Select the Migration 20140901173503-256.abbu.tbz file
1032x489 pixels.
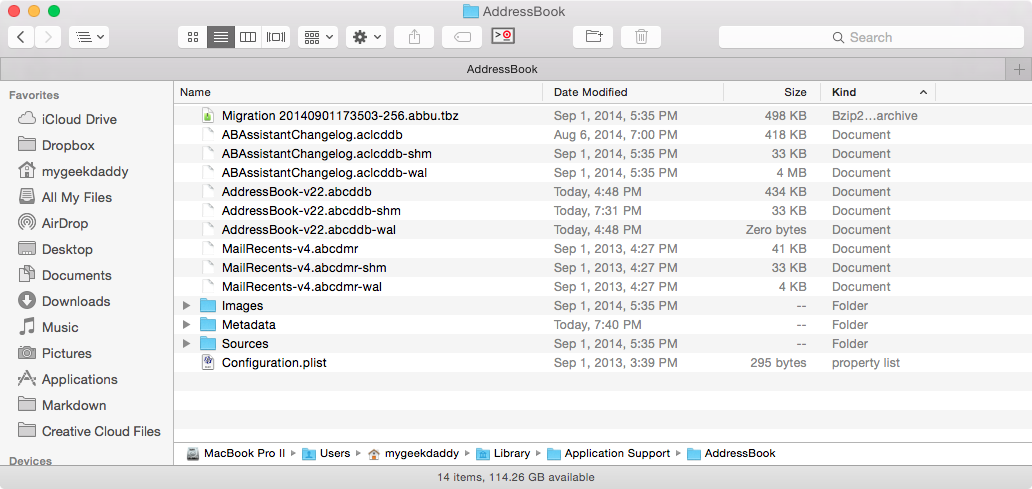click(x=602, y=116)
